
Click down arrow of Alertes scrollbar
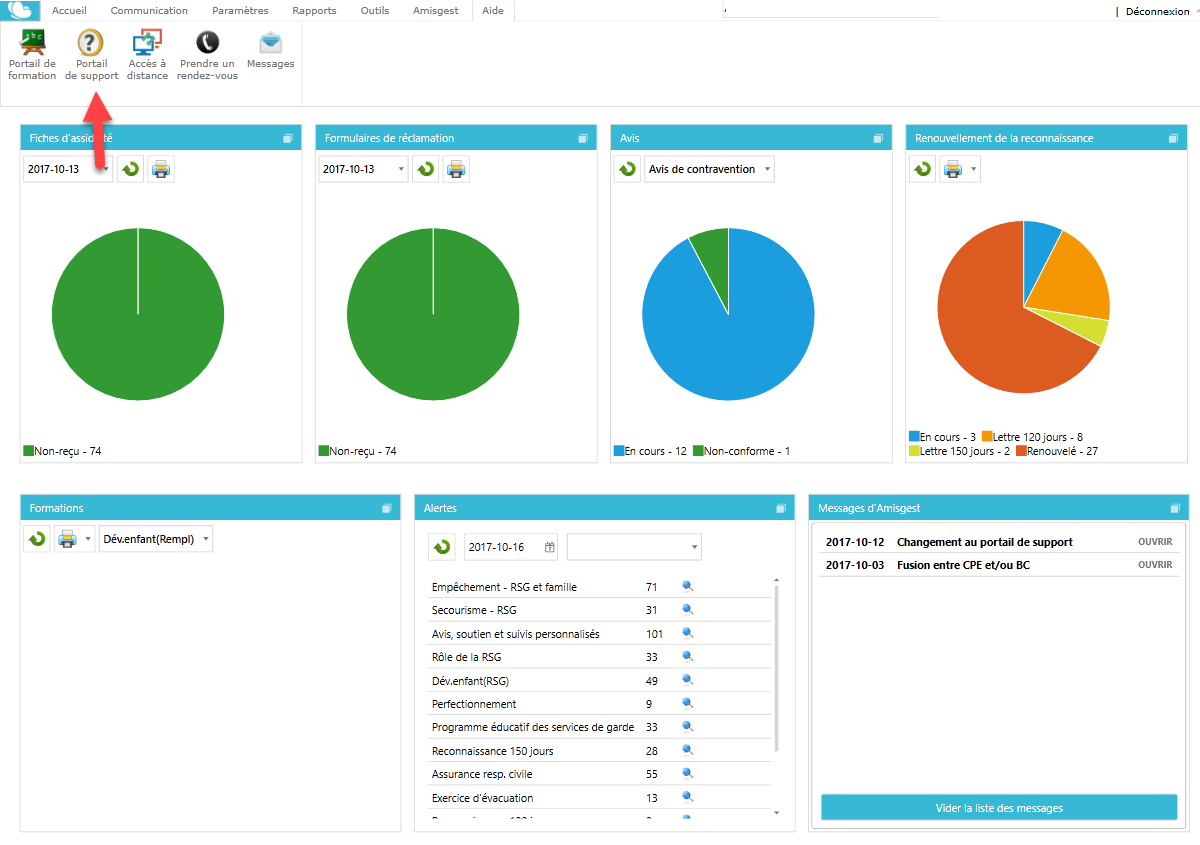click(777, 814)
